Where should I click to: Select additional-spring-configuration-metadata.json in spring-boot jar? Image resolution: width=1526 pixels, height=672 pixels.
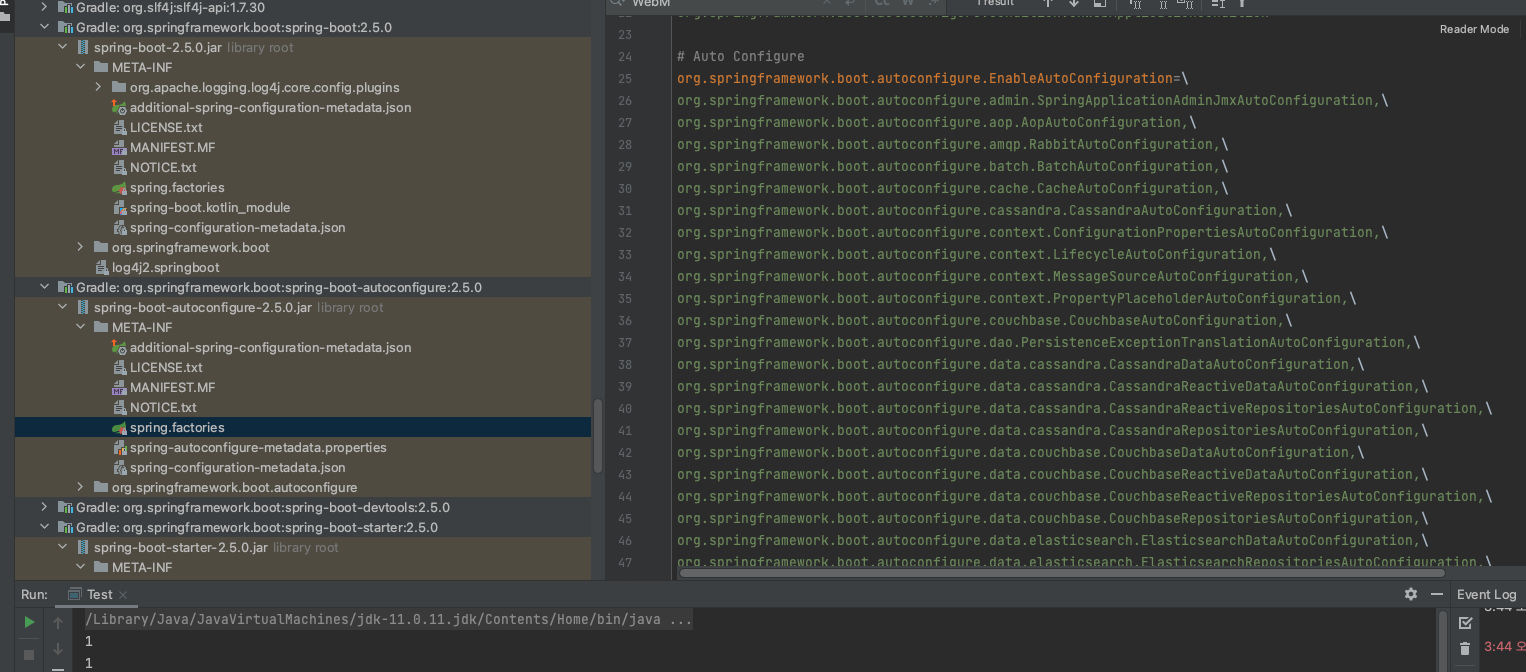point(270,107)
